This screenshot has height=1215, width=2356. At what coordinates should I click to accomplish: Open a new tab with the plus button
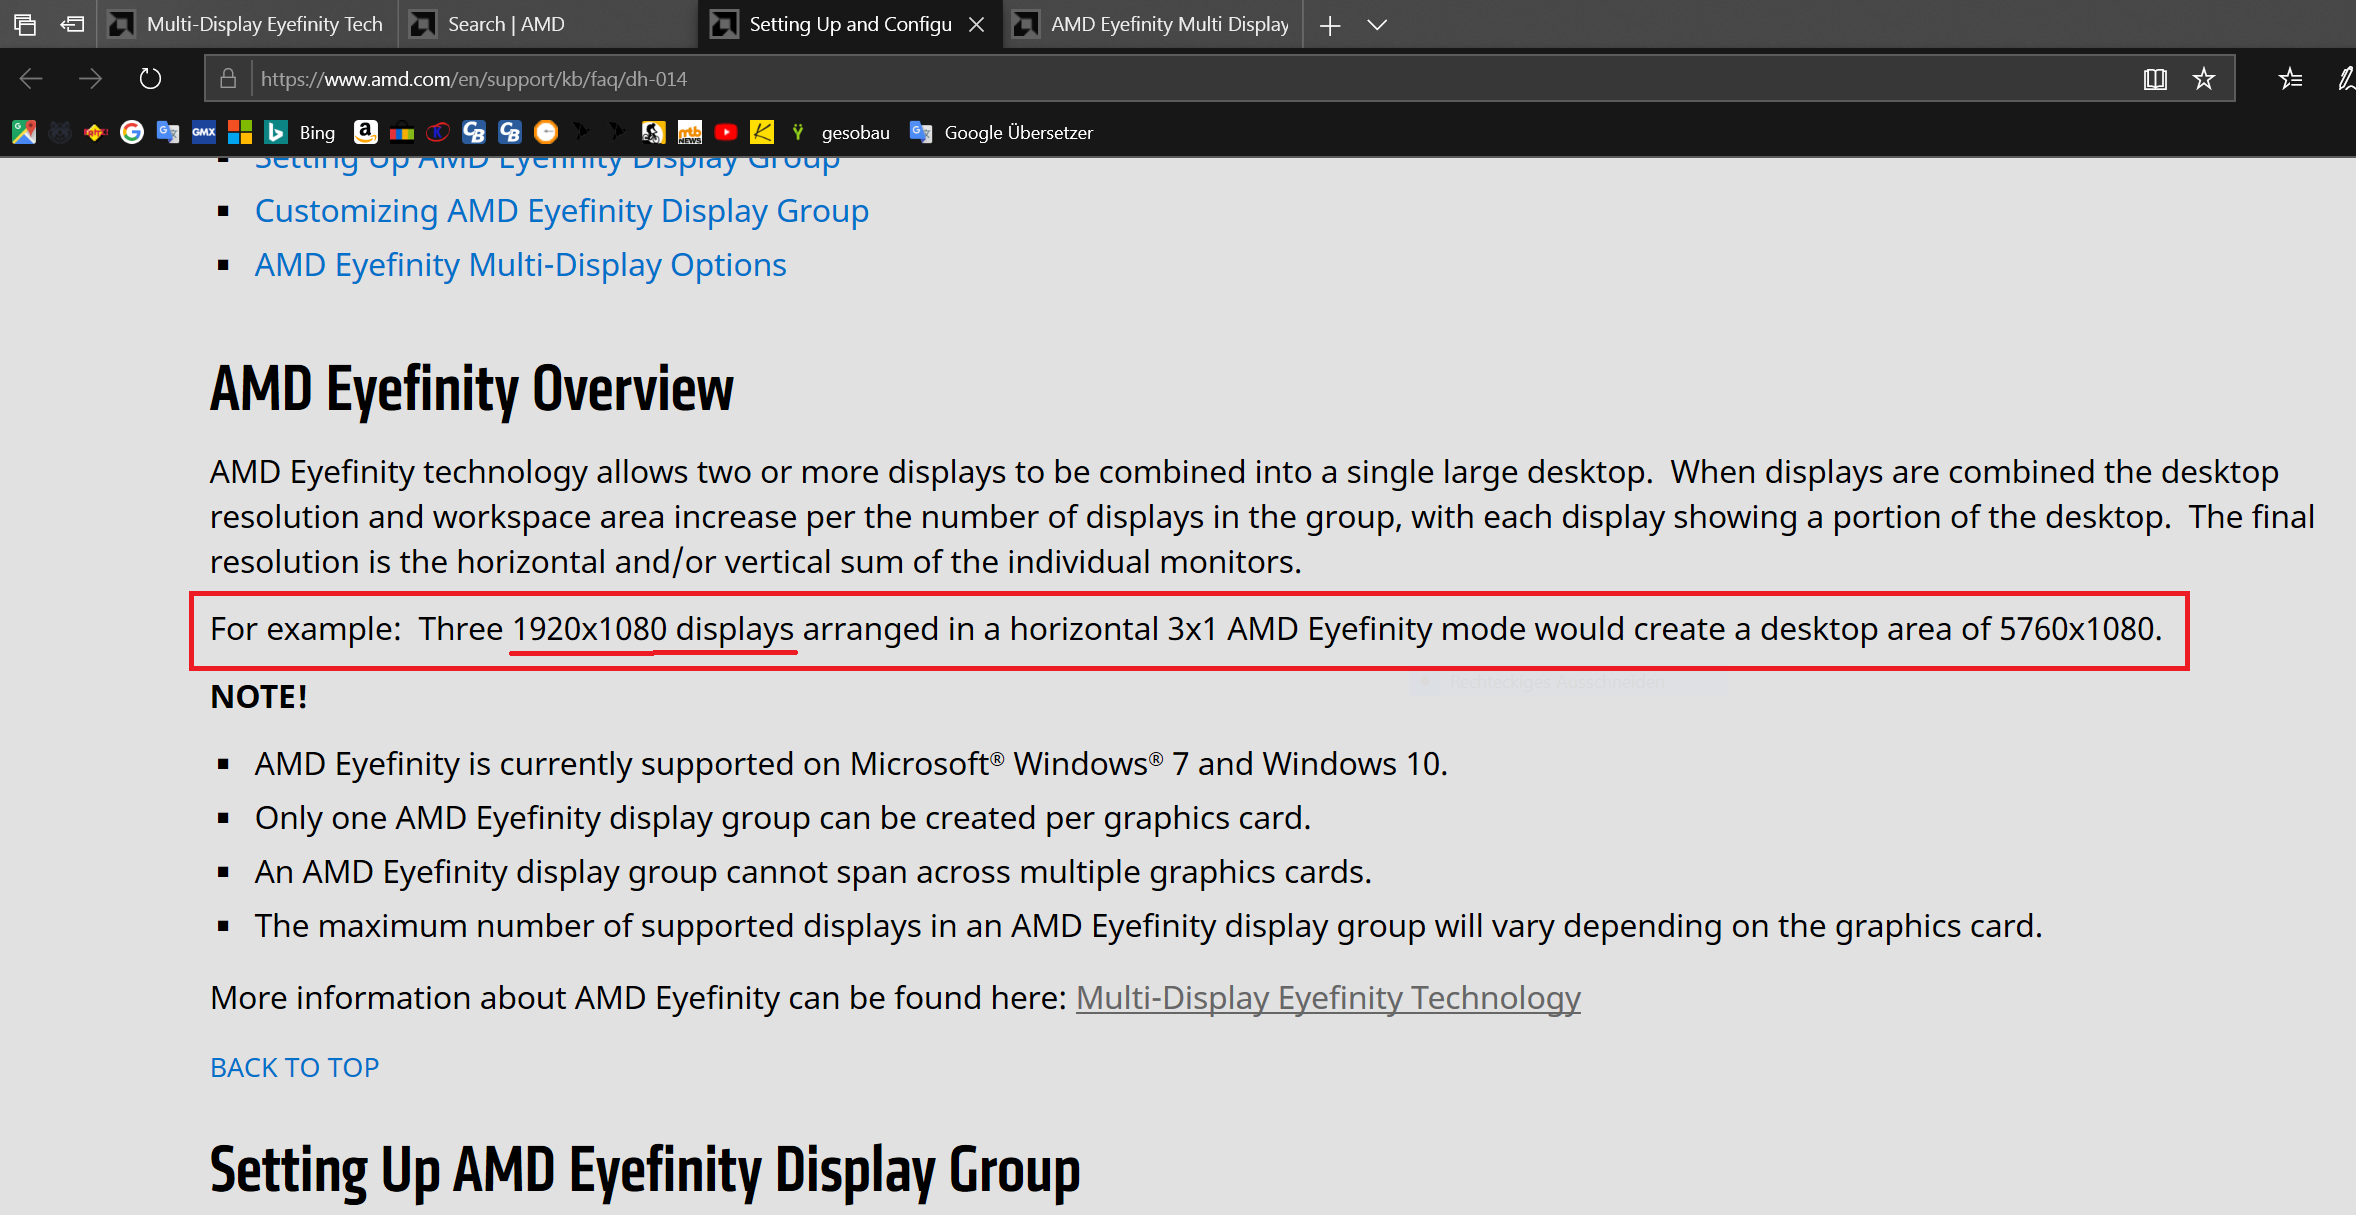click(1330, 25)
